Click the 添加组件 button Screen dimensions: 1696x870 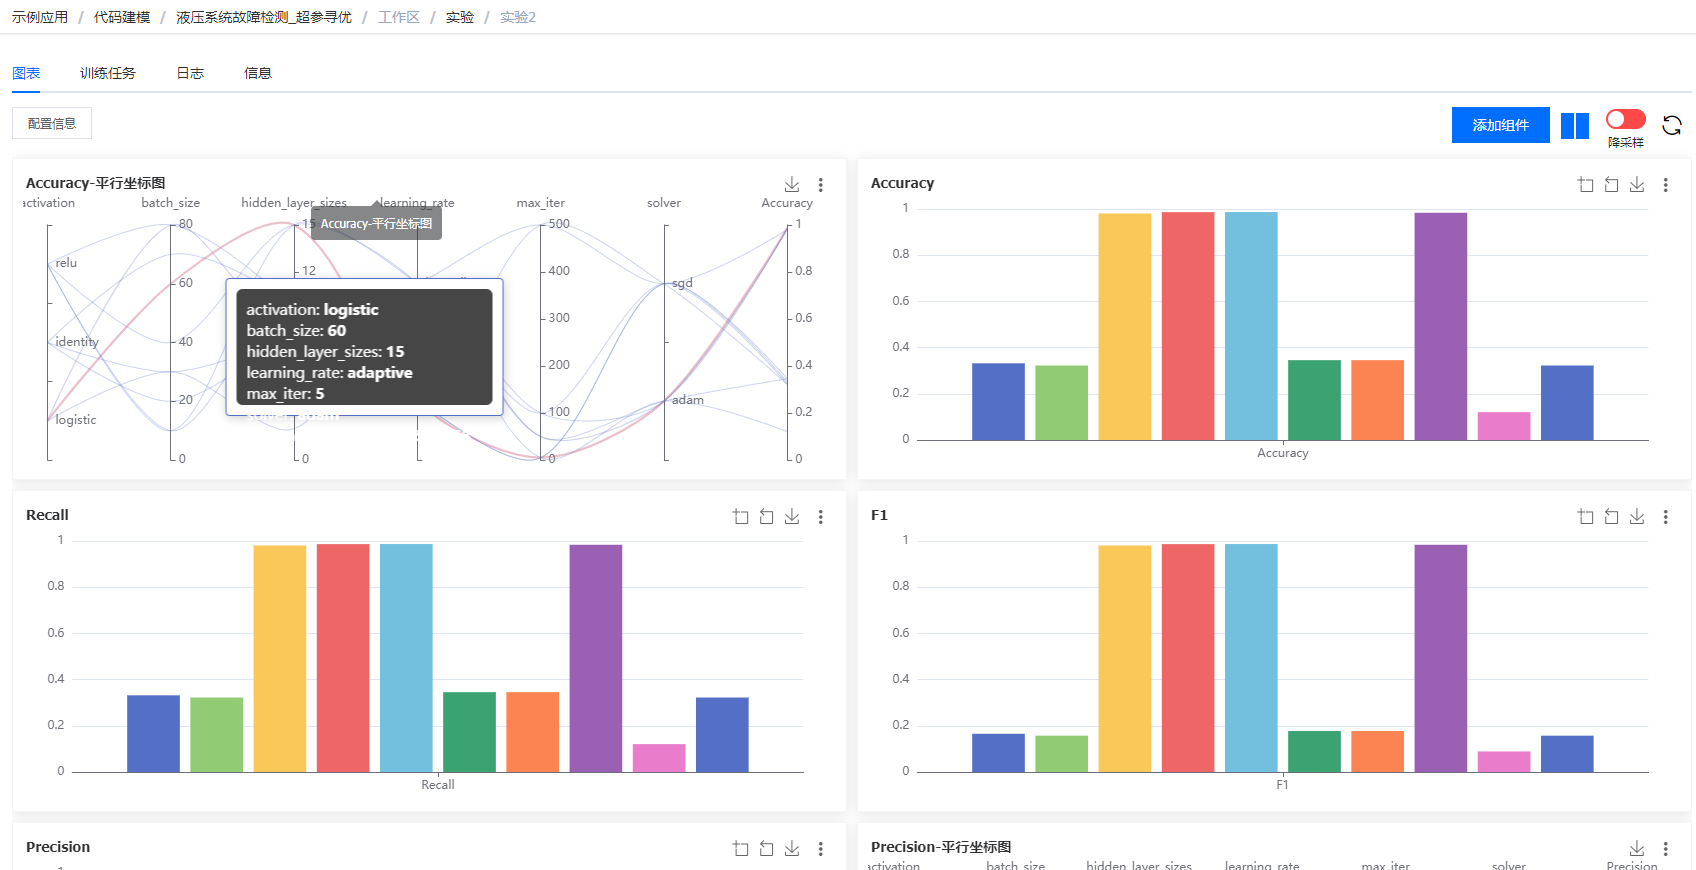click(x=1501, y=125)
